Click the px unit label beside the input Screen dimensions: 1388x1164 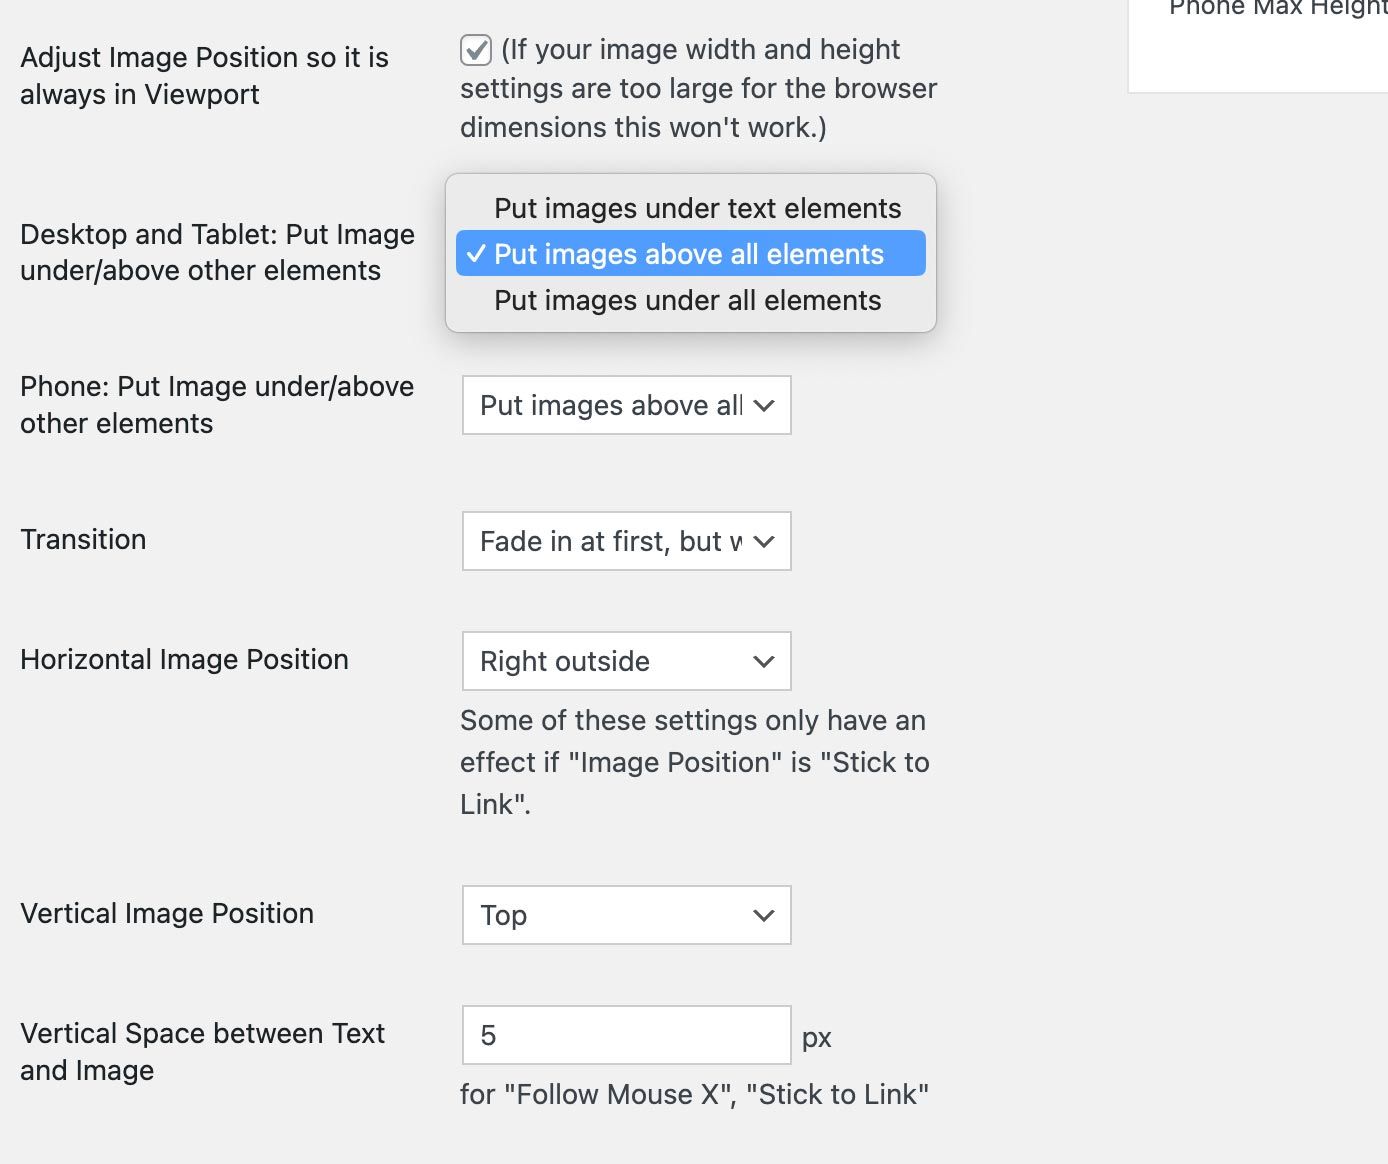(x=817, y=1037)
